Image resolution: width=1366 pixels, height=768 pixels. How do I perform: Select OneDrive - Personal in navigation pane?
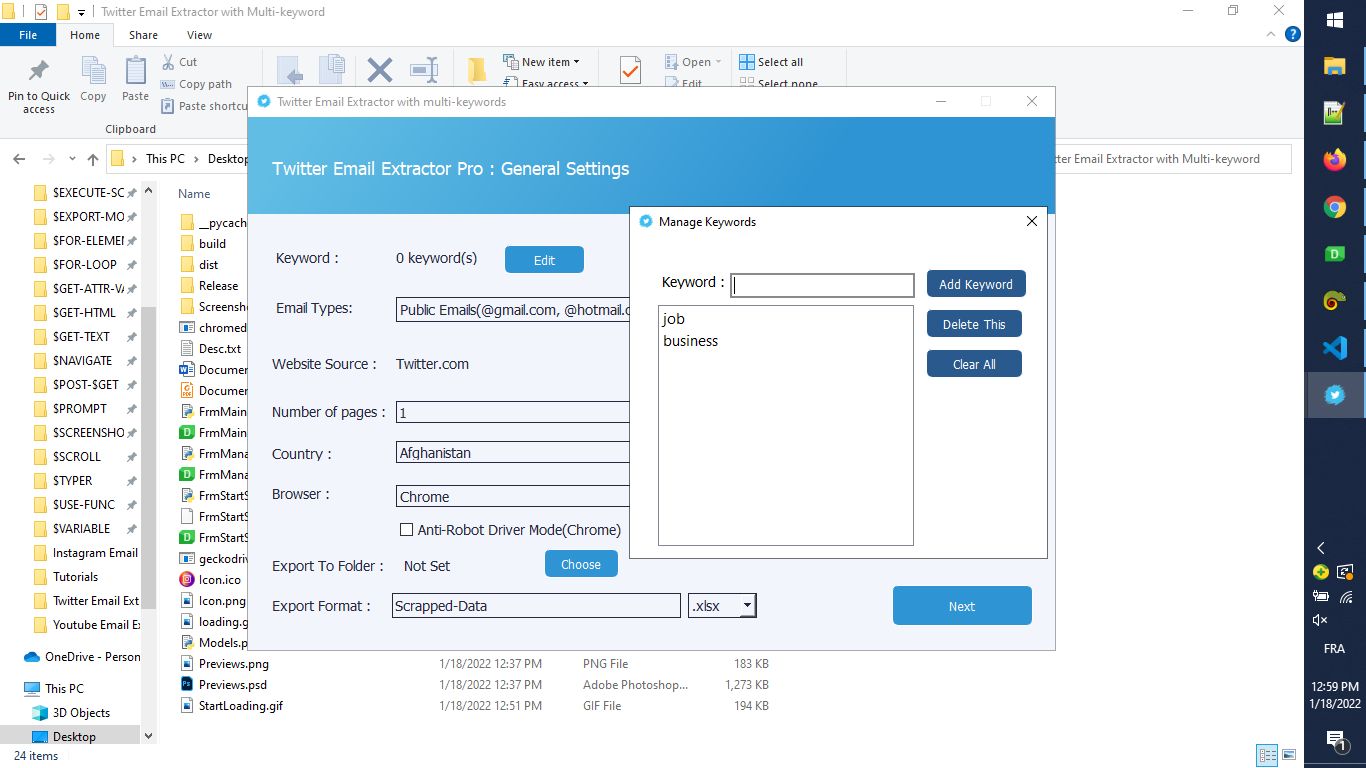click(x=82, y=657)
